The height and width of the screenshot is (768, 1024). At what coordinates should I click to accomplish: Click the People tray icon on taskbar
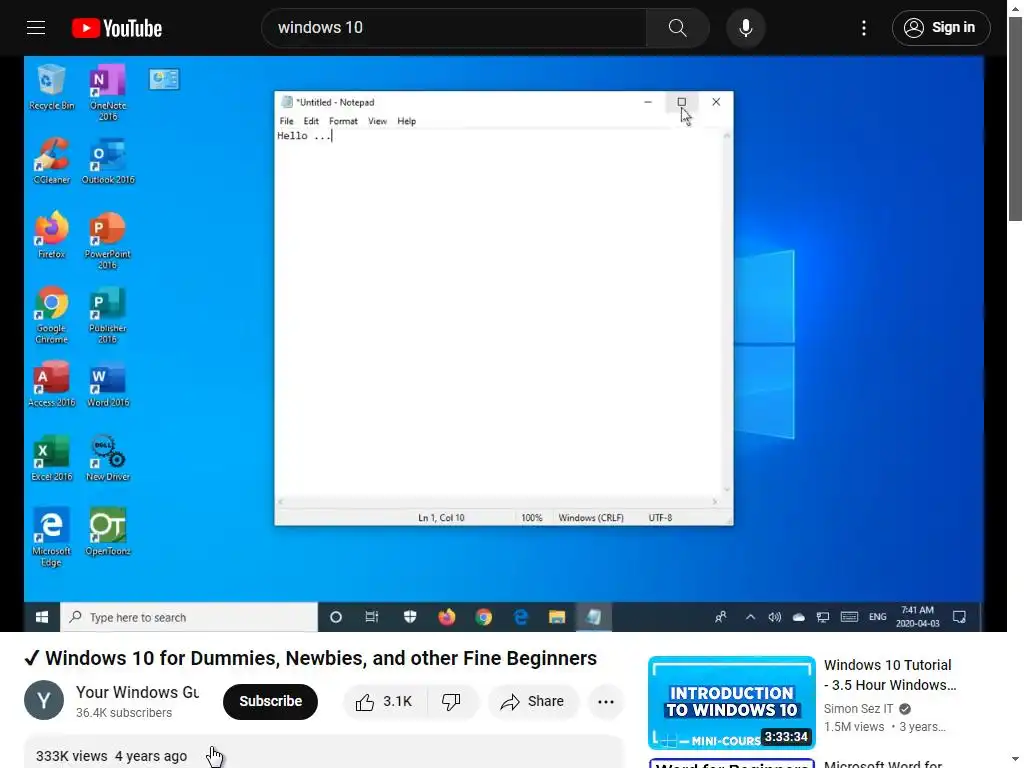click(720, 617)
